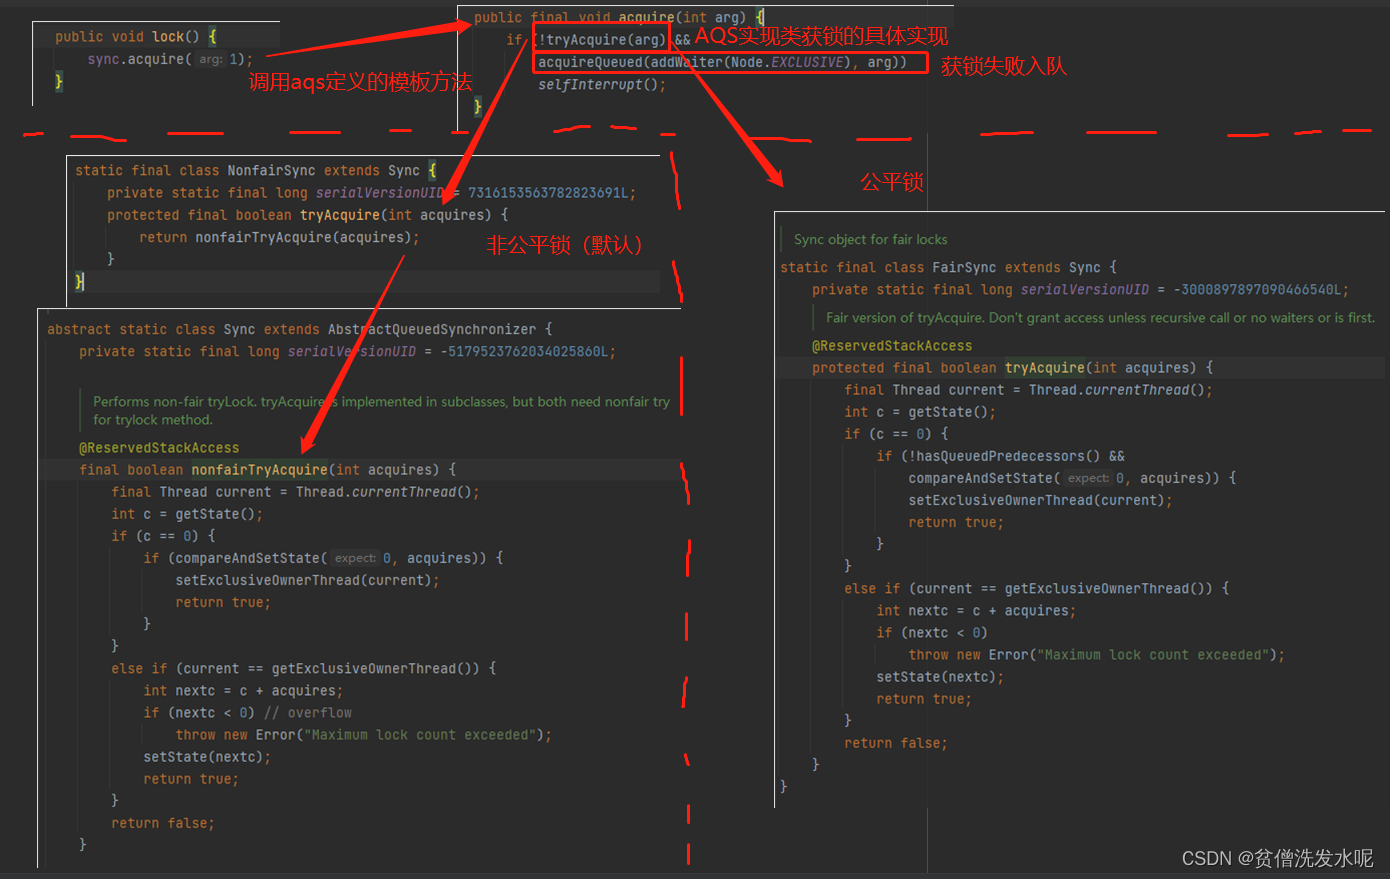Click 'return nonfairTryAcquire(acquires);' statement

click(279, 237)
